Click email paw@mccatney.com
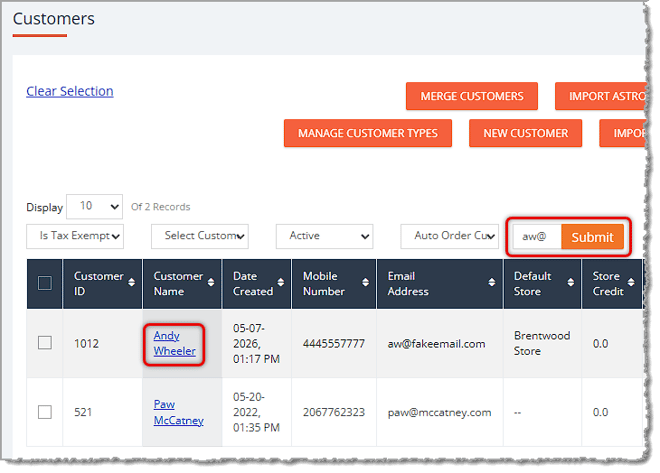Viewport: 660px width, 473px height. [439, 412]
